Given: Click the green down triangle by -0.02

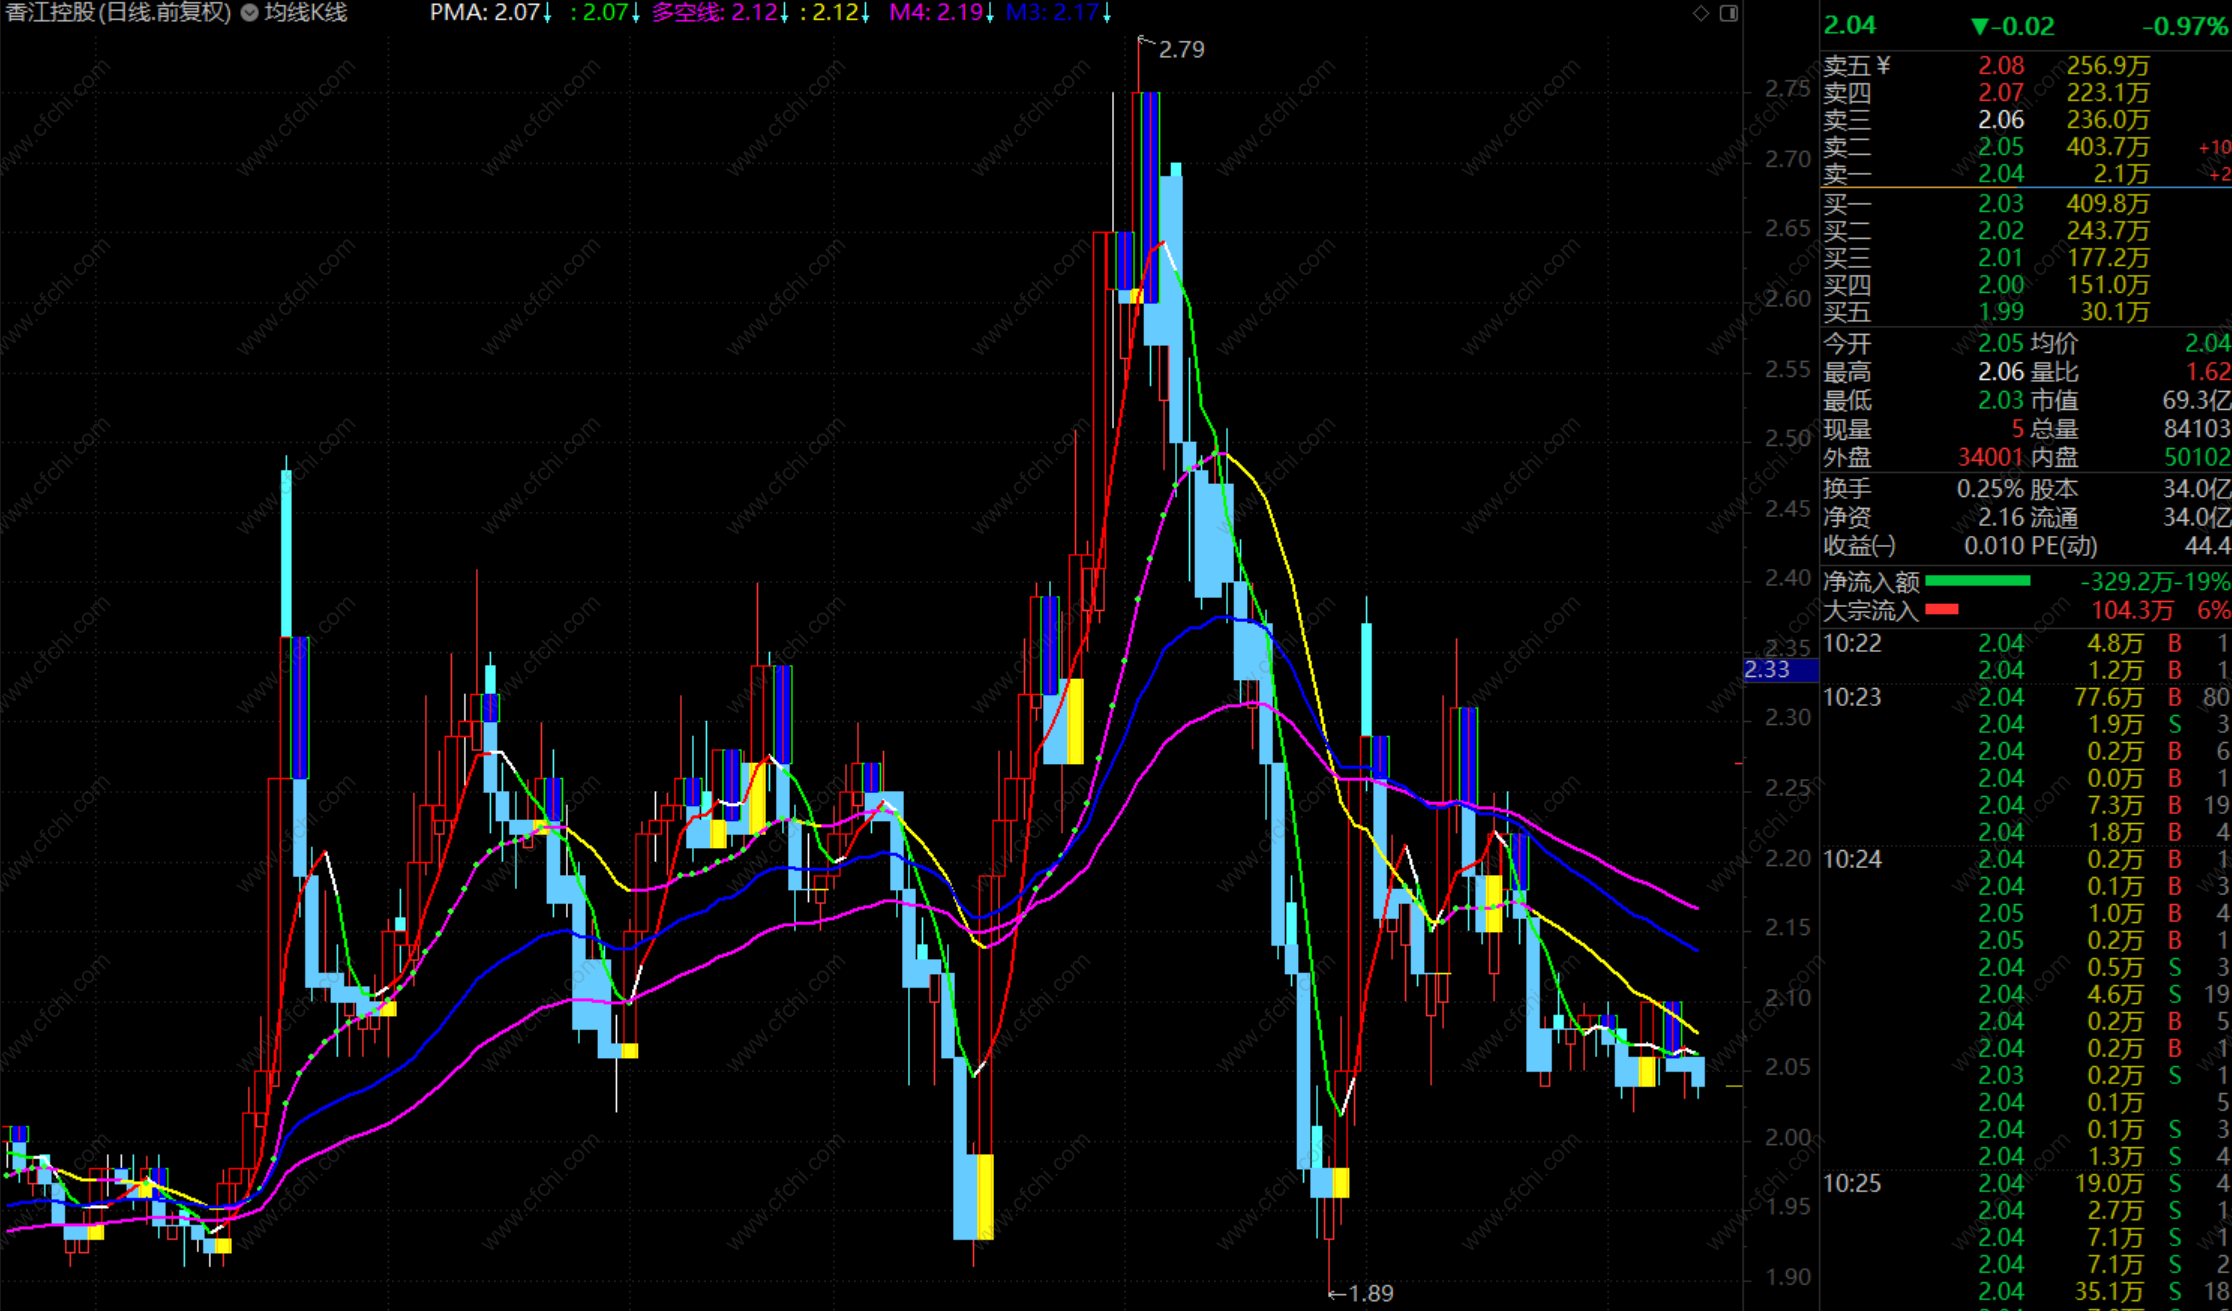Looking at the screenshot, I should (x=1980, y=27).
